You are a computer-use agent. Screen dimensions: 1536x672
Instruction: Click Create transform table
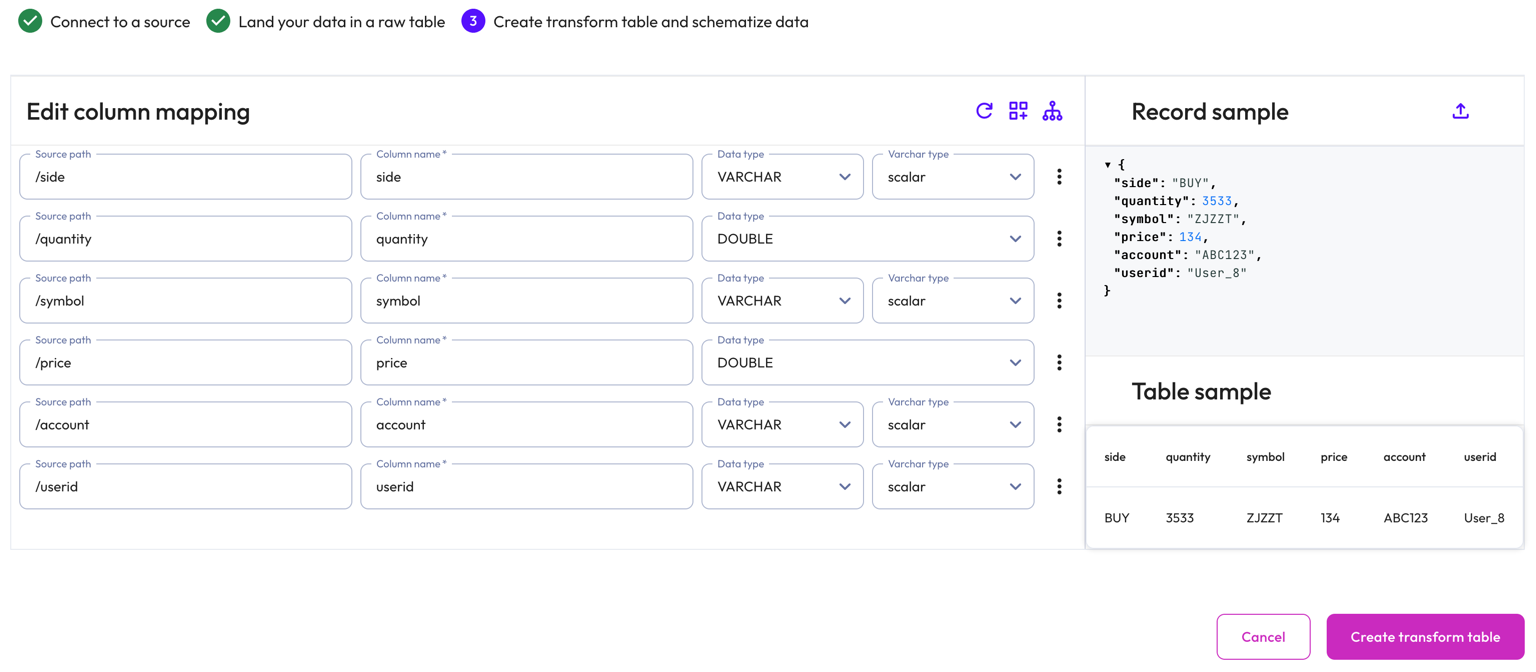click(1425, 636)
